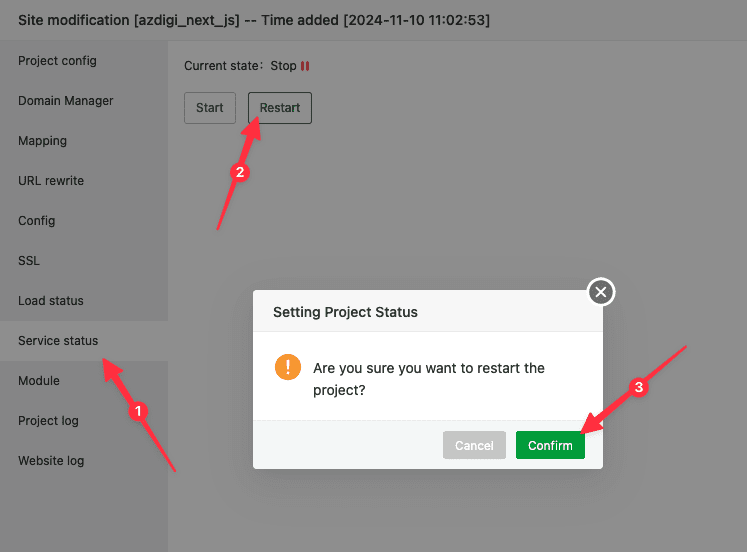Switch to the Domain Manager tab

(x=66, y=101)
